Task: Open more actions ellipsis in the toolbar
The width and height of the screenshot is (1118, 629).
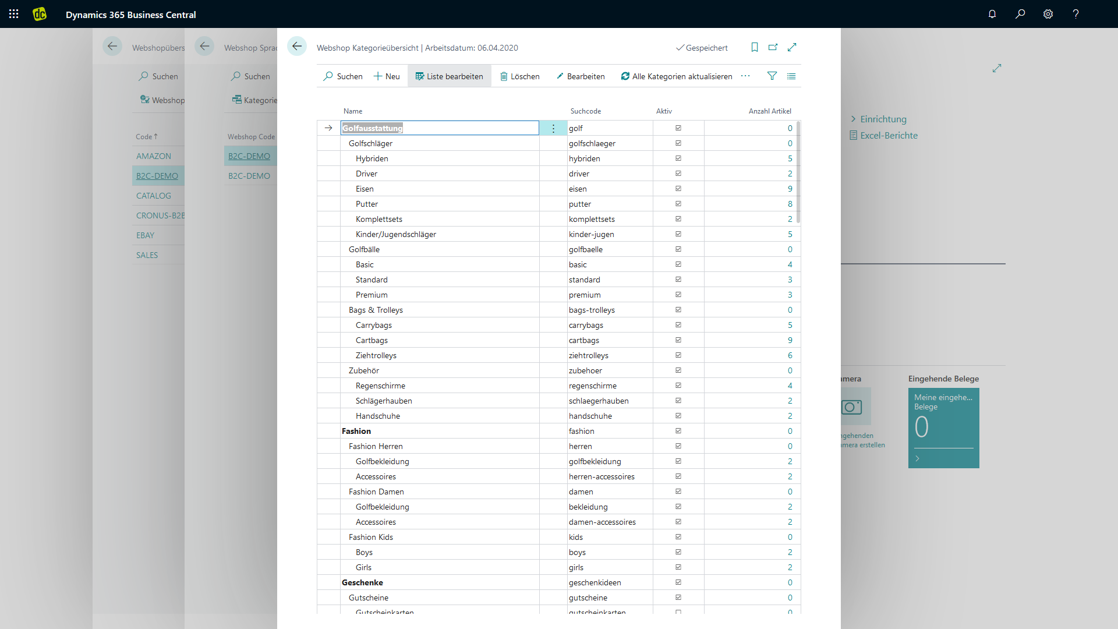Action: click(x=745, y=76)
